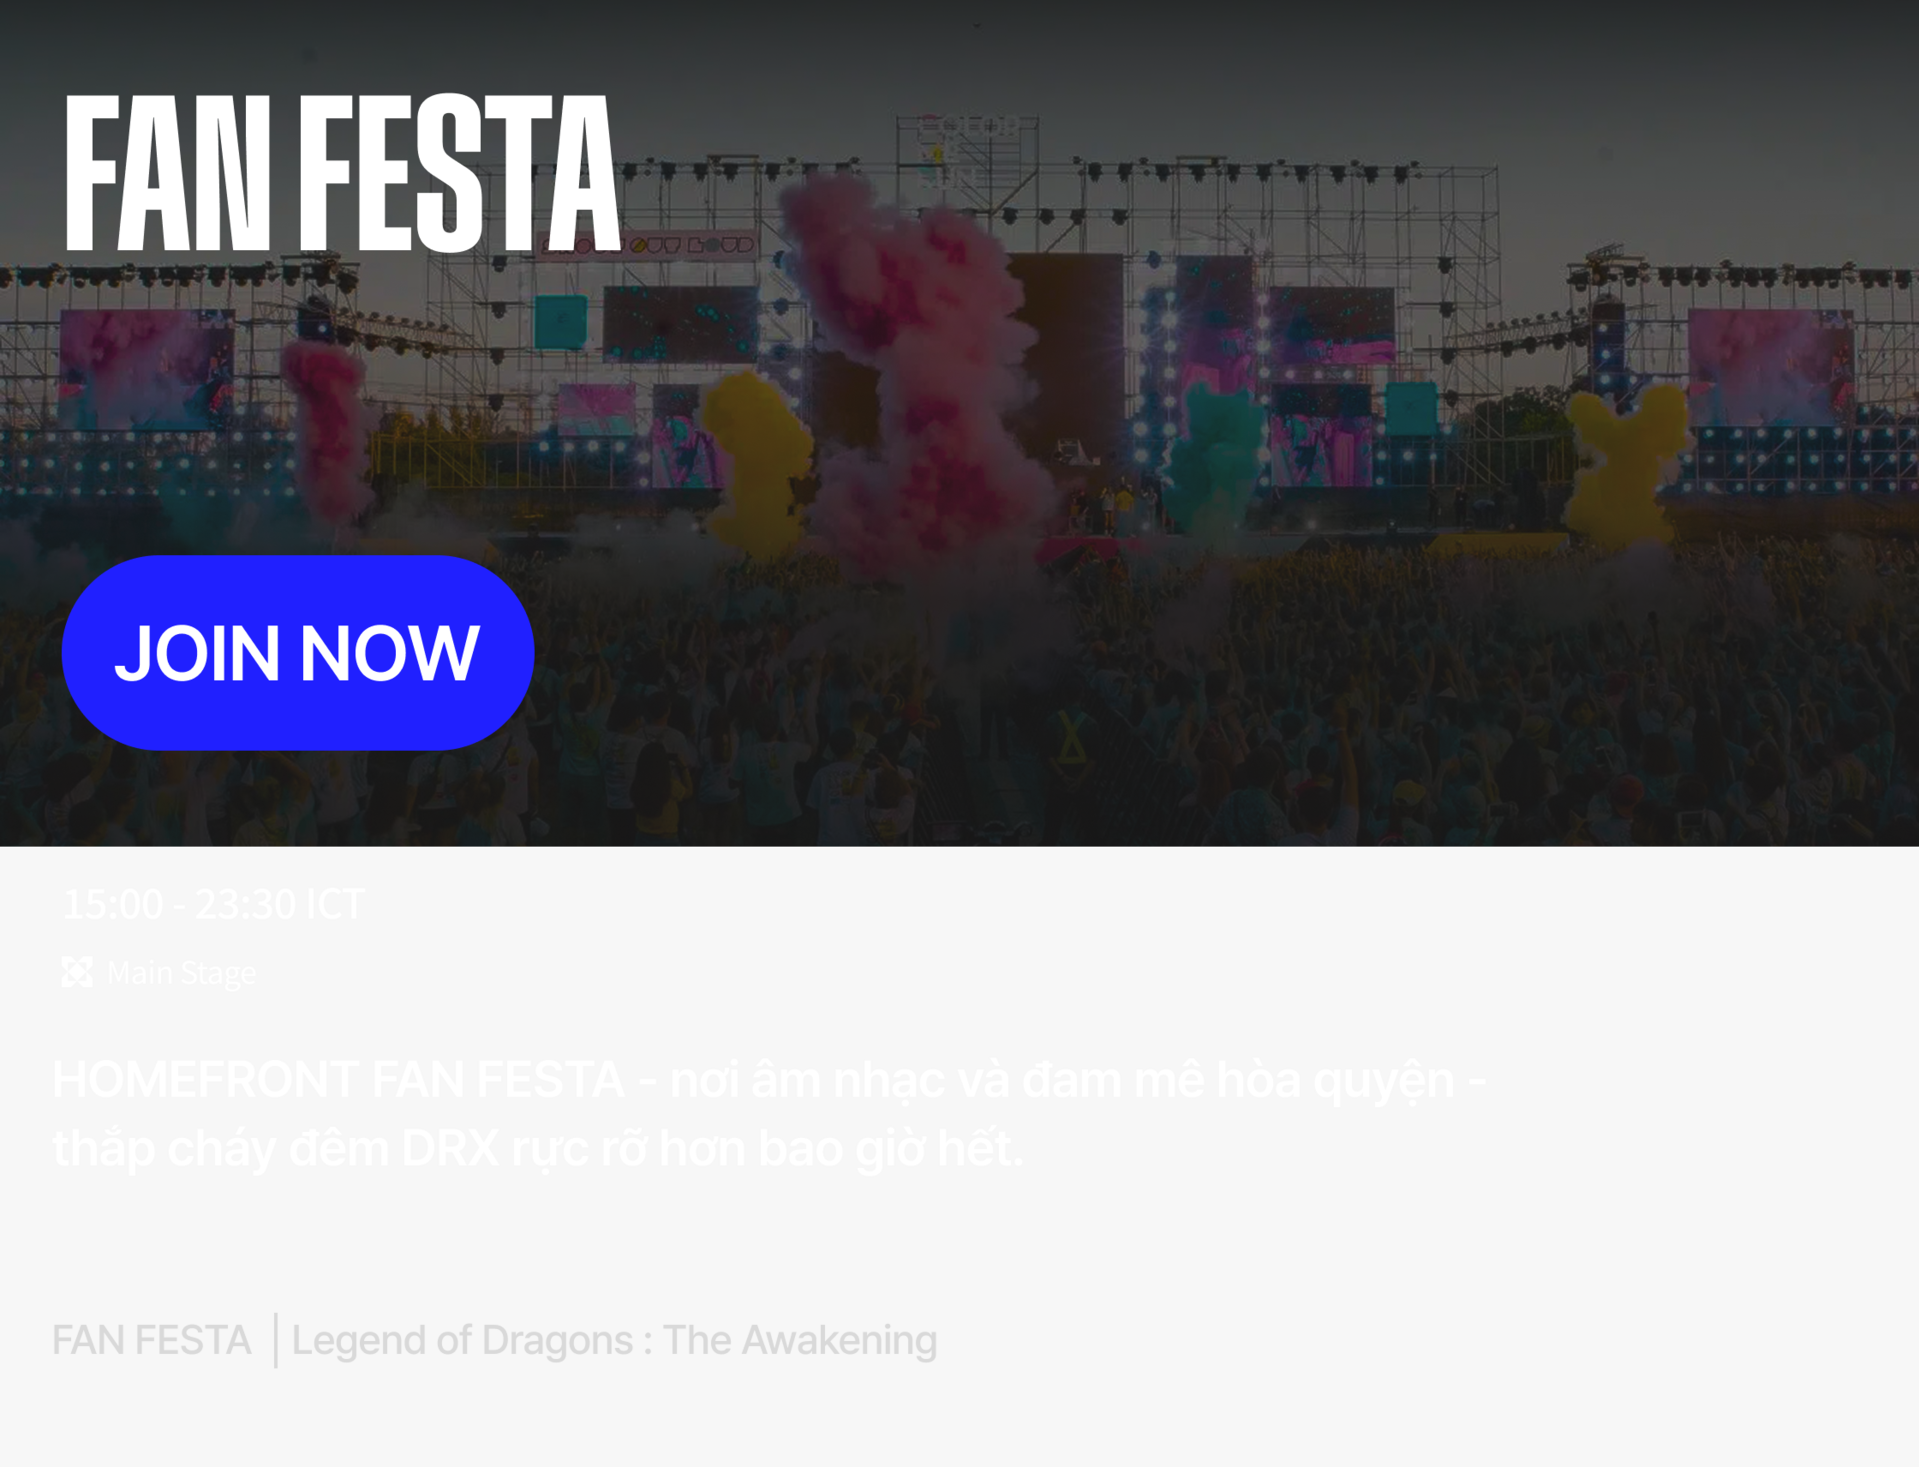Click the blue JOIN NOW button
The image size is (1919, 1467).
(298, 653)
